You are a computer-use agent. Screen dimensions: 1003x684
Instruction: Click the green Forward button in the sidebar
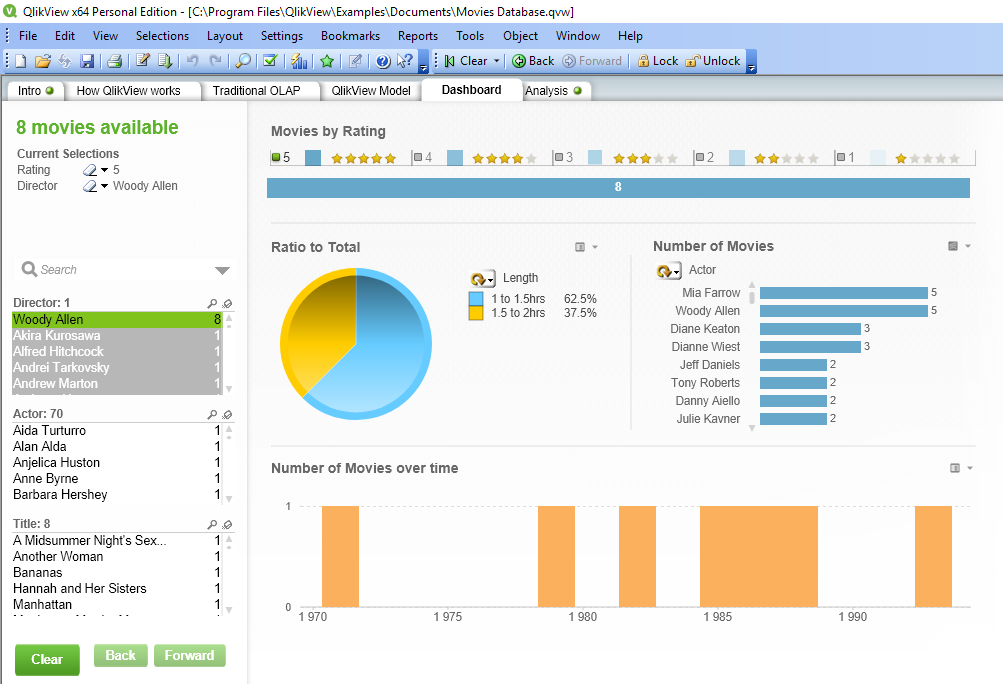pyautogui.click(x=189, y=656)
